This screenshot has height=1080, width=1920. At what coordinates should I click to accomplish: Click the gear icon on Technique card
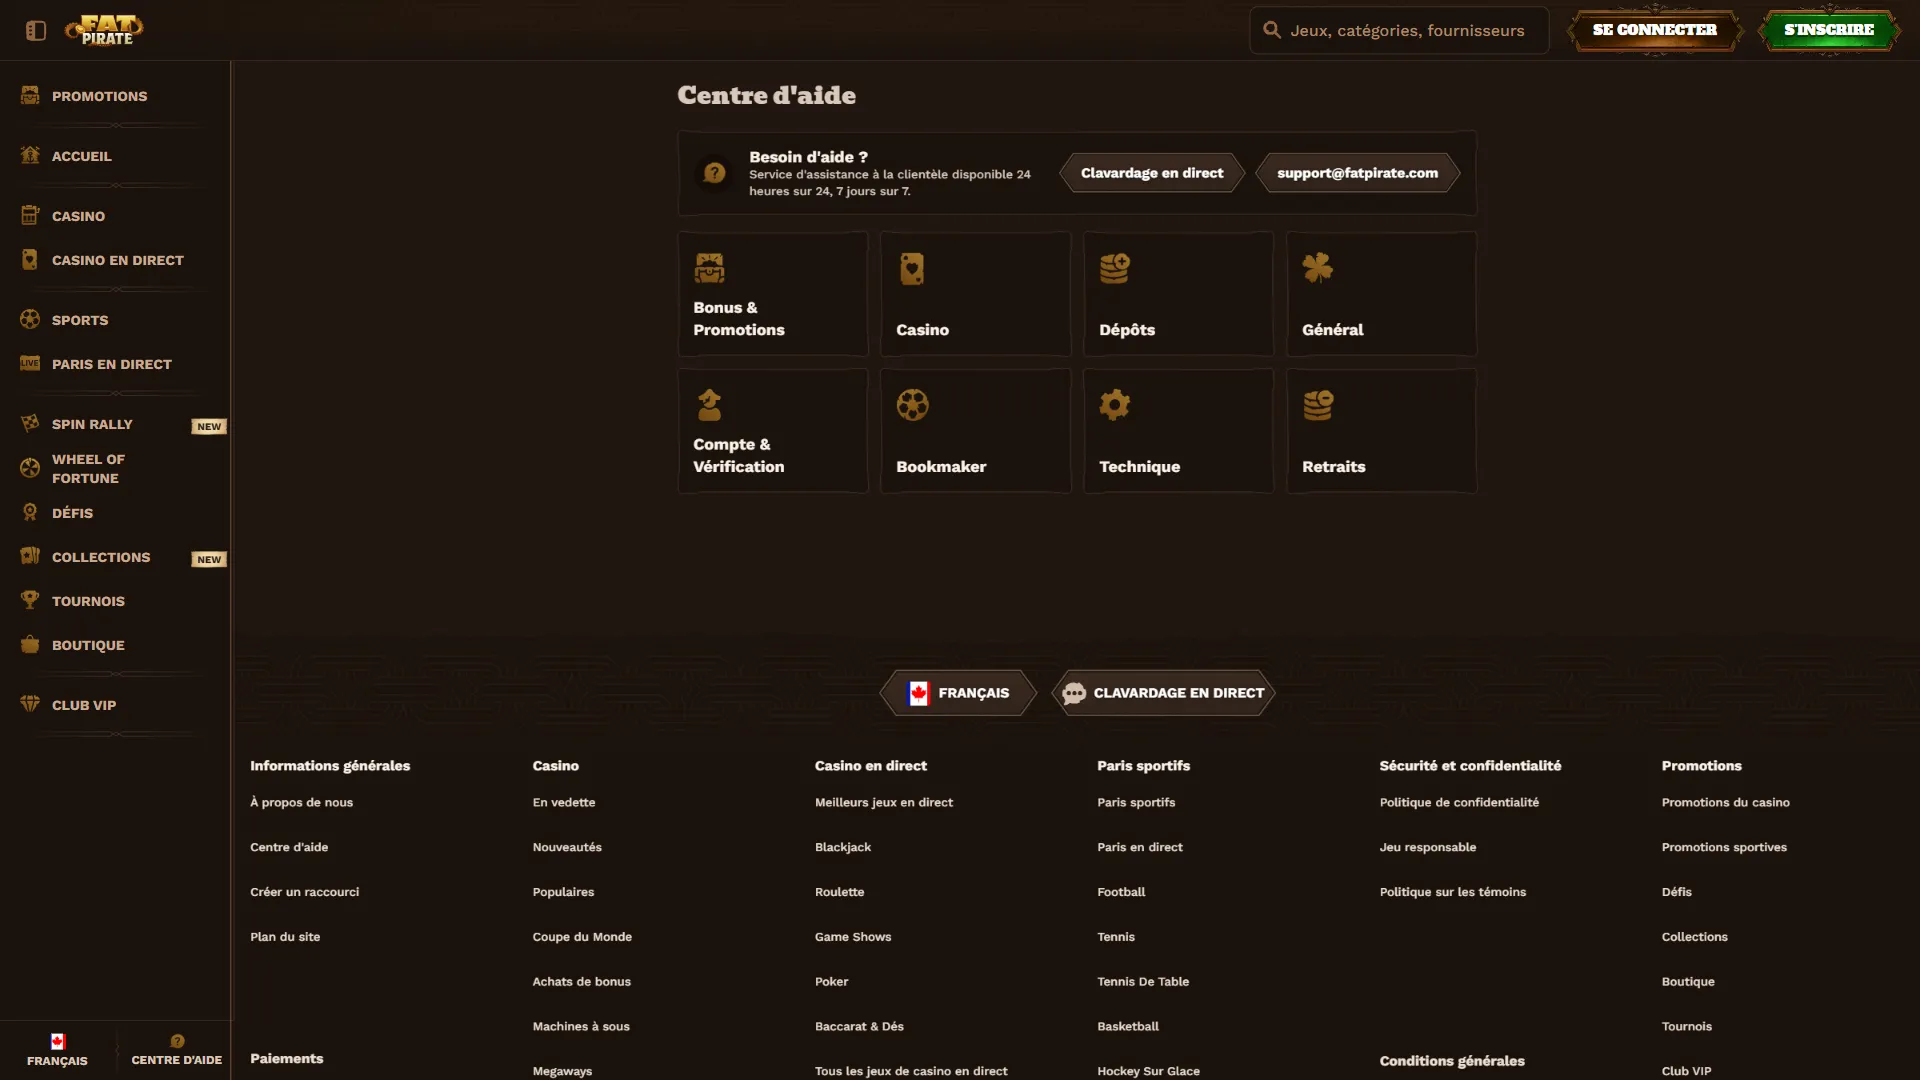pyautogui.click(x=1115, y=405)
